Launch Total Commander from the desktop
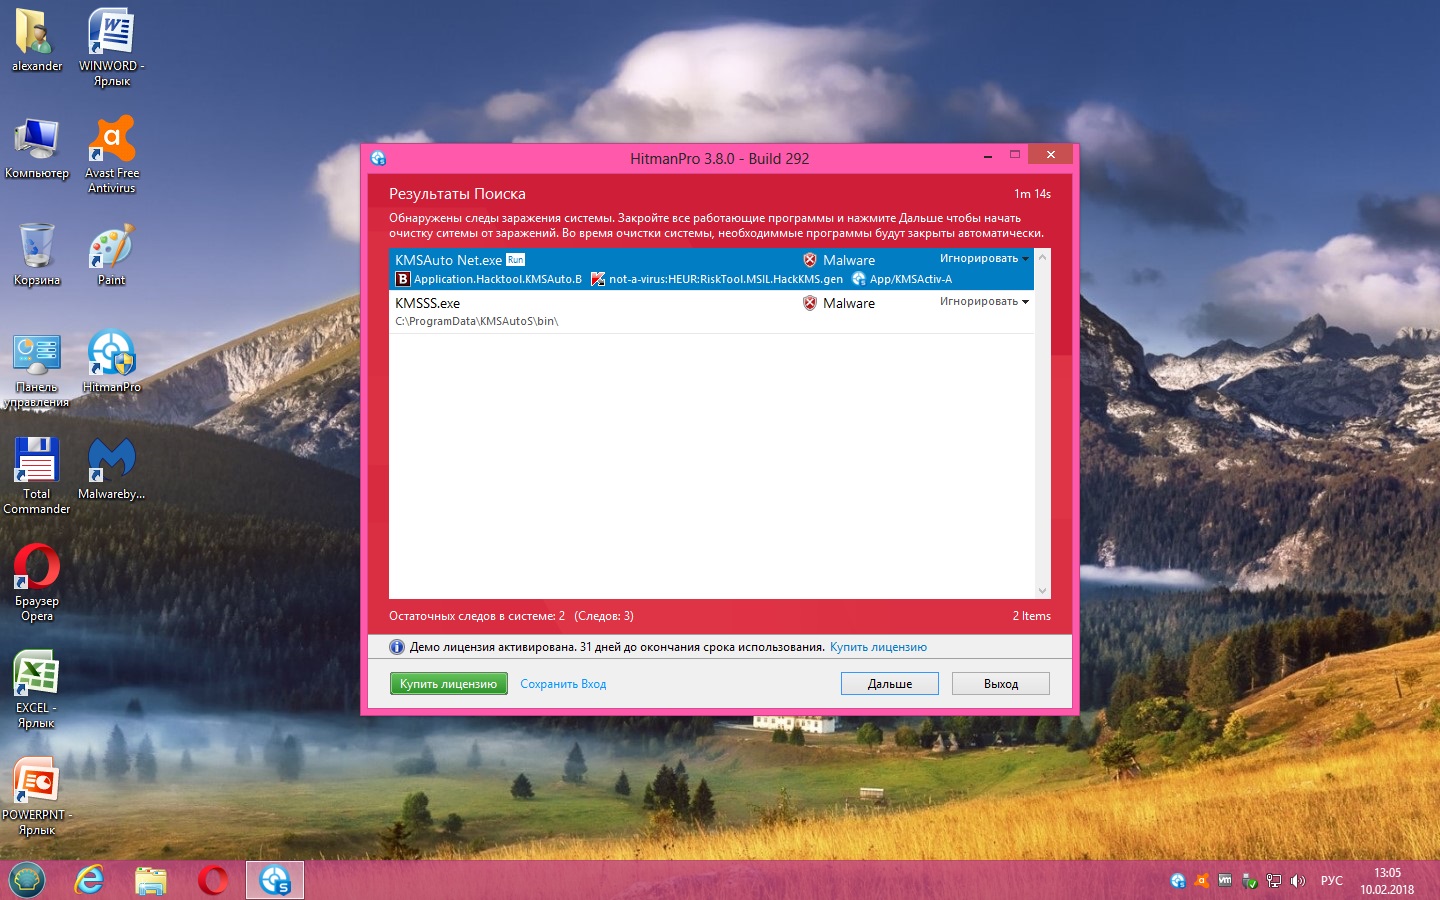This screenshot has width=1440, height=900. [x=37, y=476]
